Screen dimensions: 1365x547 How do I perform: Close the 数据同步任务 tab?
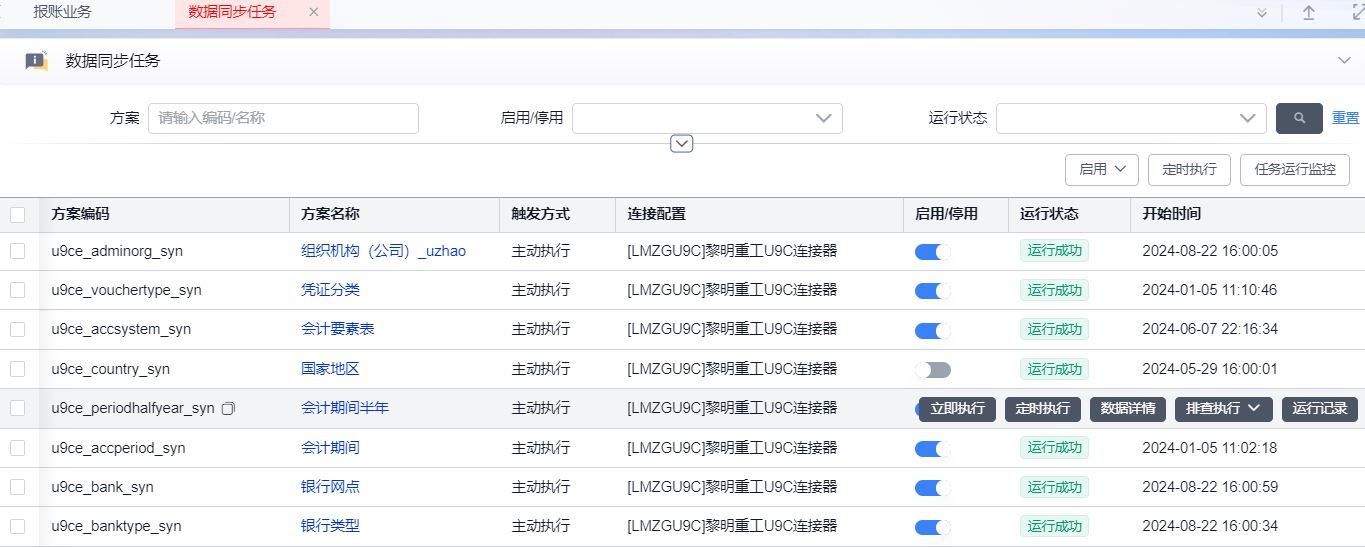tap(314, 13)
